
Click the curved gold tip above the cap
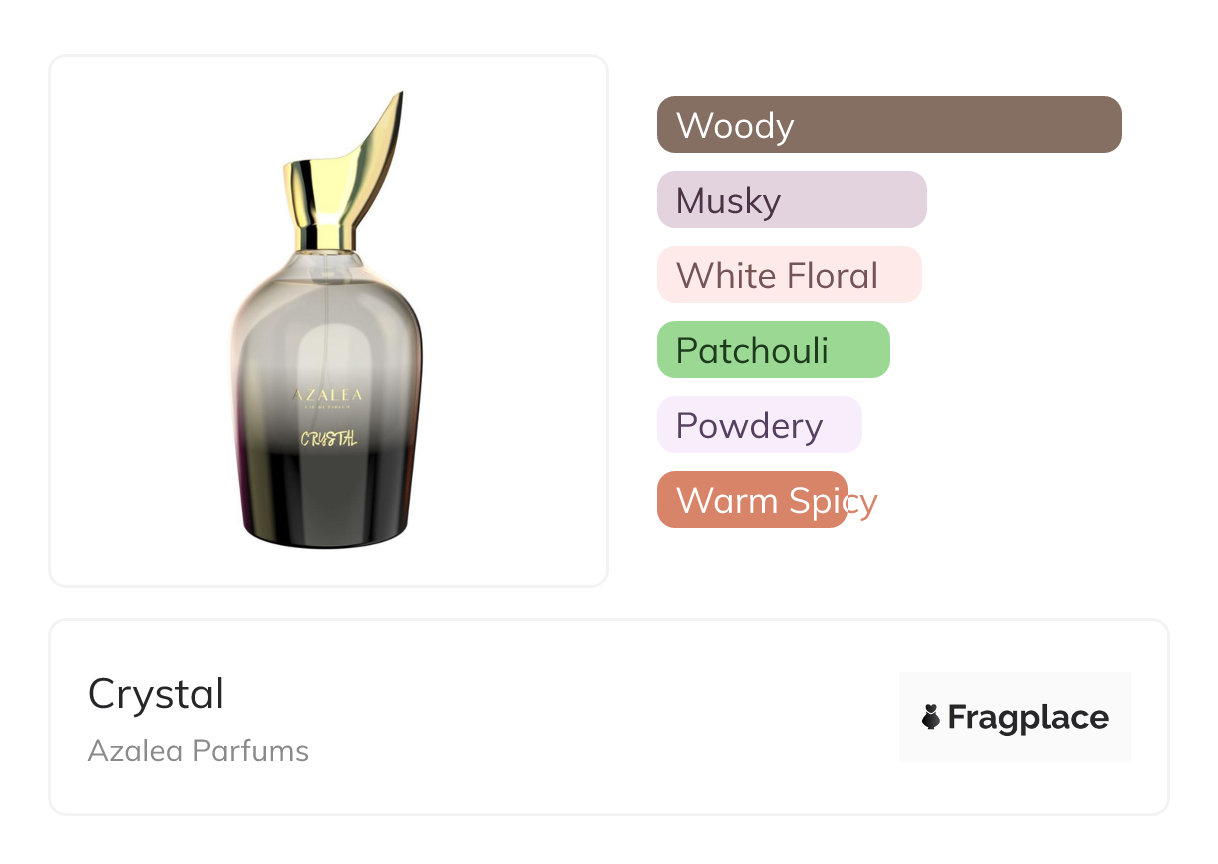384,125
